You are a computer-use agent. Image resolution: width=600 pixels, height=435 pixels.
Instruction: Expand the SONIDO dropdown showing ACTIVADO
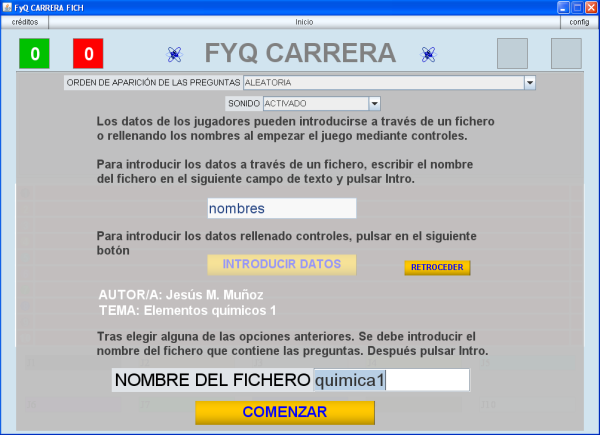[374, 103]
